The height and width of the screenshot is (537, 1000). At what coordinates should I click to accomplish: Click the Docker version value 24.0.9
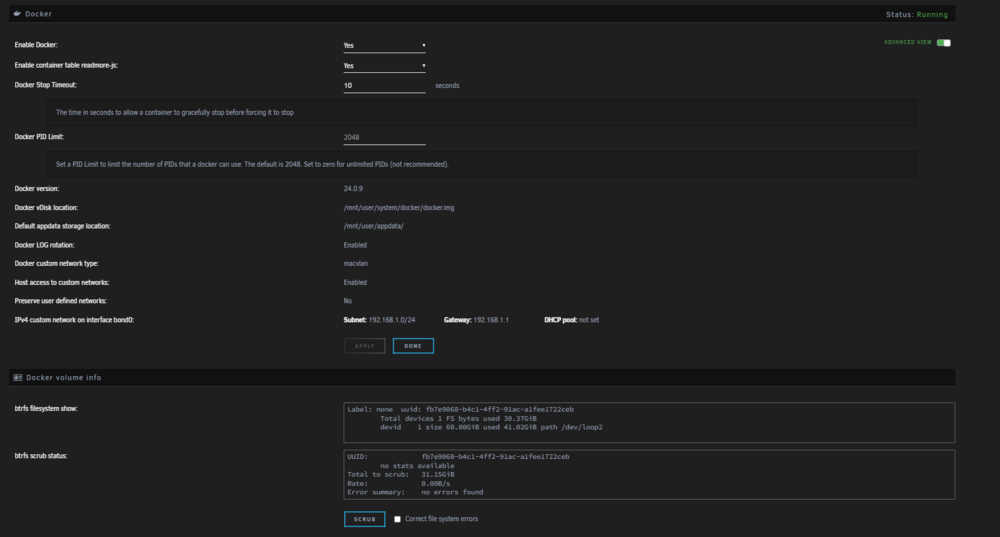pyautogui.click(x=353, y=189)
